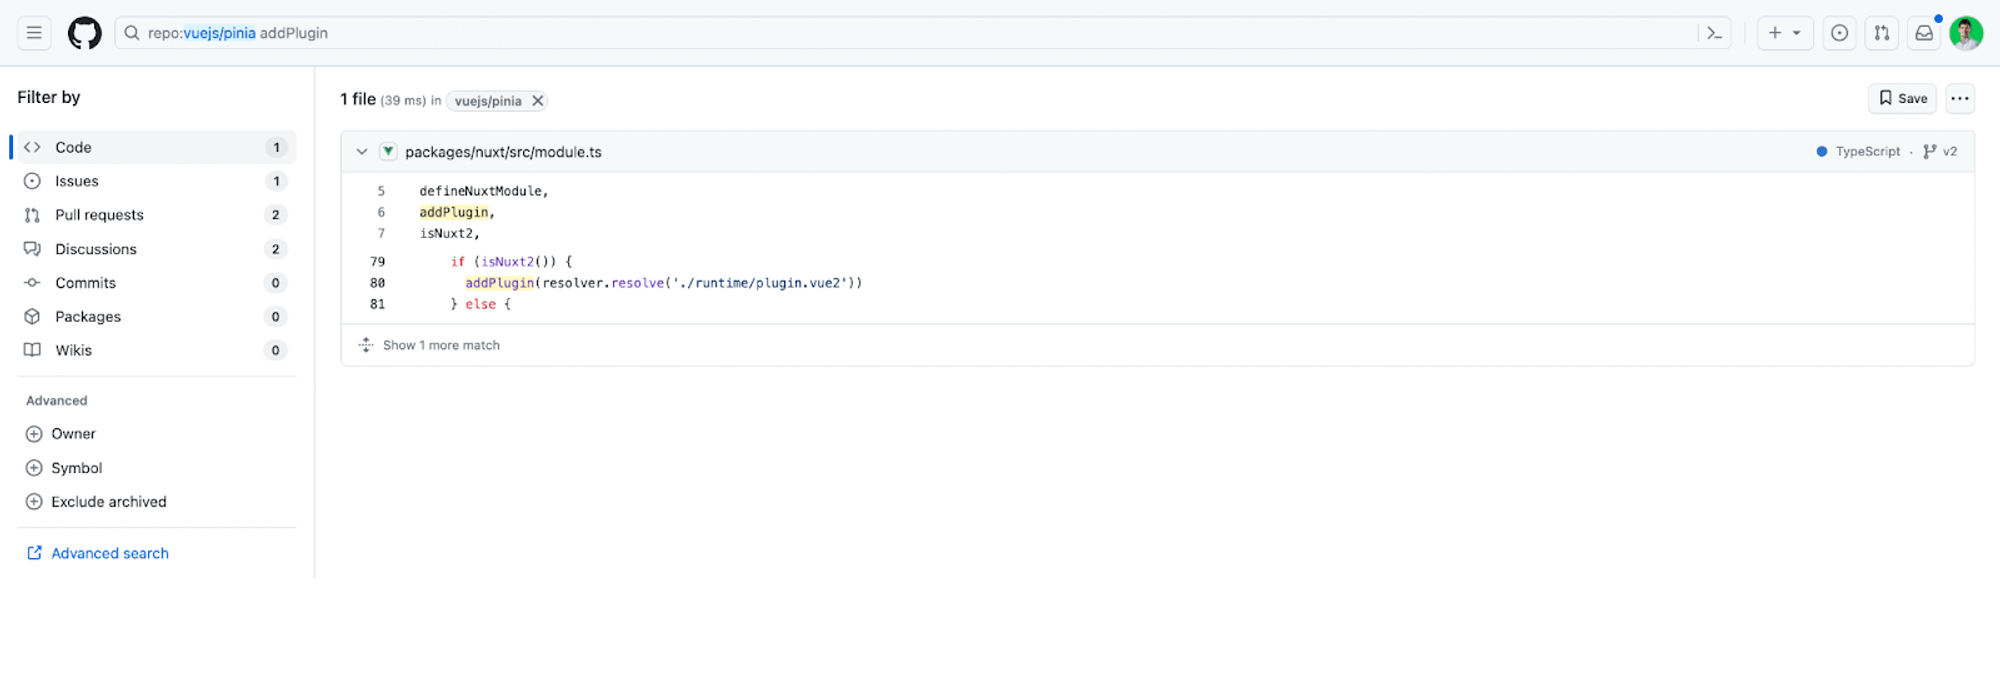Save this search query
This screenshot has width=2000, height=678.
point(1902,98)
